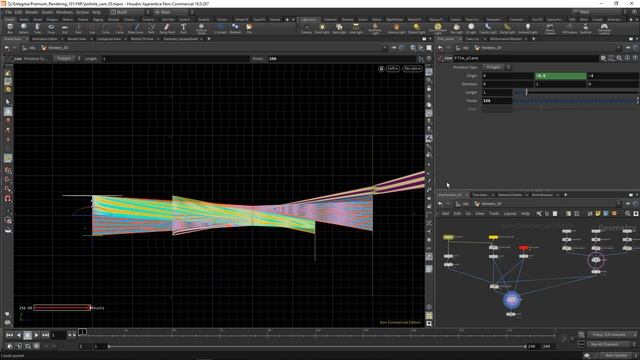The width and height of the screenshot is (640, 360).
Task: Click the Points slider in parameters
Action: (576, 100)
